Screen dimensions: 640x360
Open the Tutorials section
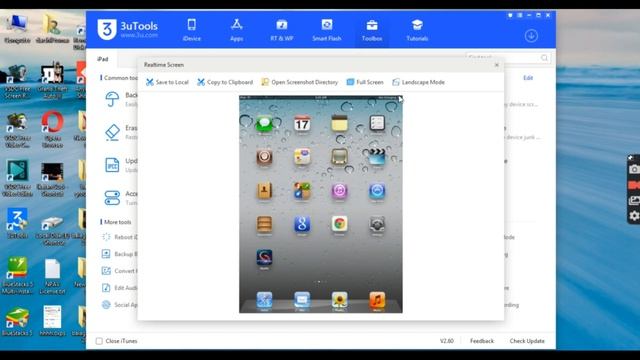[417, 29]
